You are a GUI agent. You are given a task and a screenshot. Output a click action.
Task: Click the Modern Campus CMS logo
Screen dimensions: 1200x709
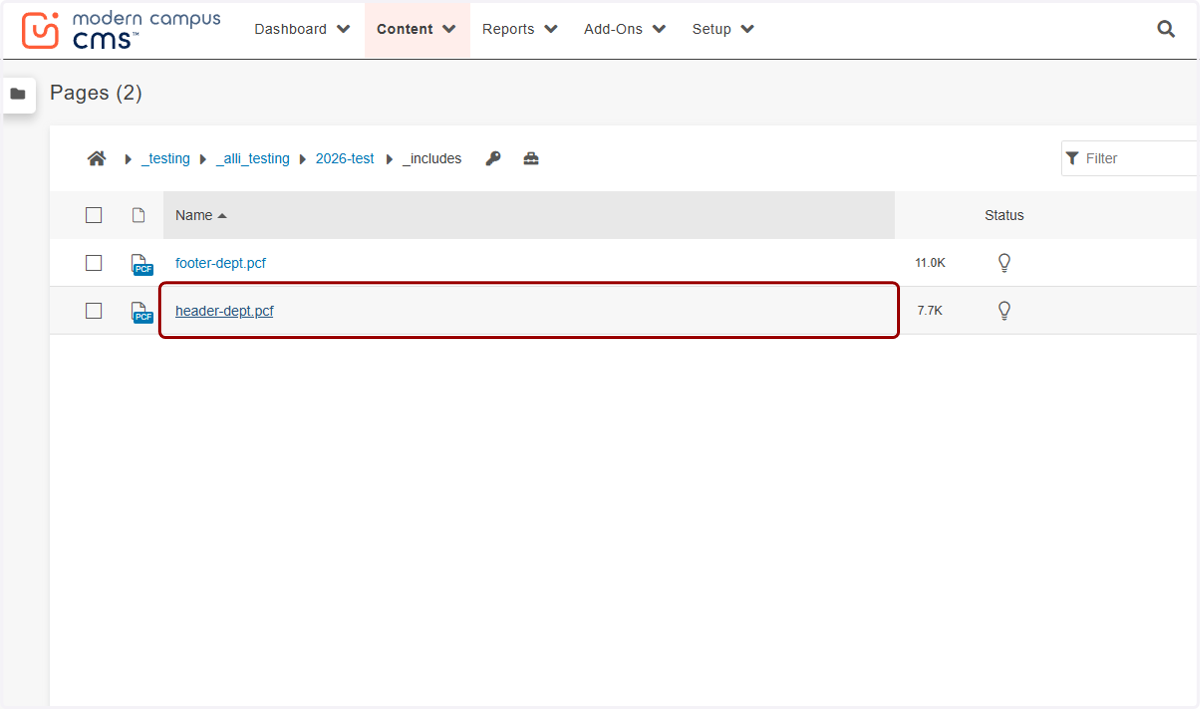click(x=121, y=30)
